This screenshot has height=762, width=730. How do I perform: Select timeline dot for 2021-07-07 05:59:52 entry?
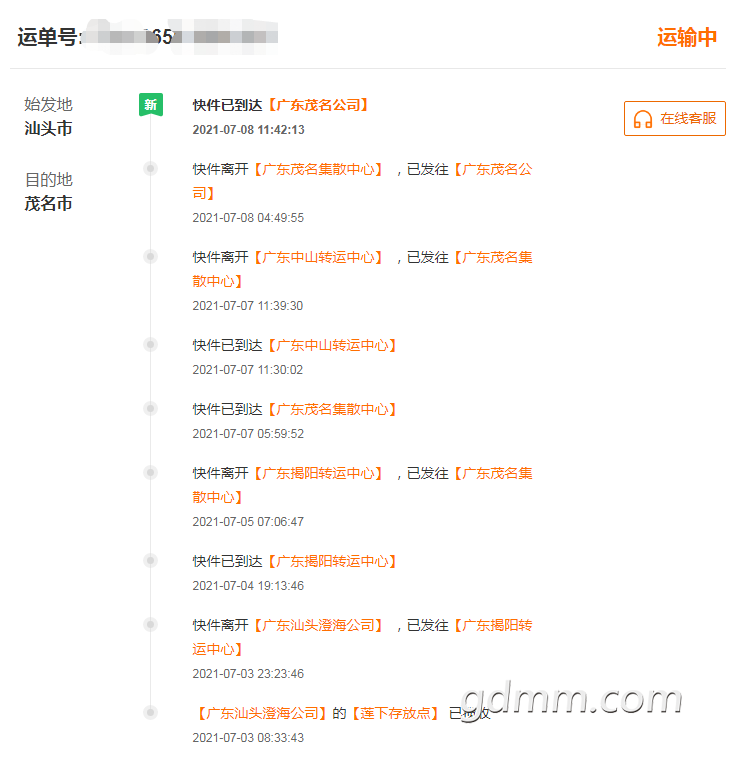(151, 409)
